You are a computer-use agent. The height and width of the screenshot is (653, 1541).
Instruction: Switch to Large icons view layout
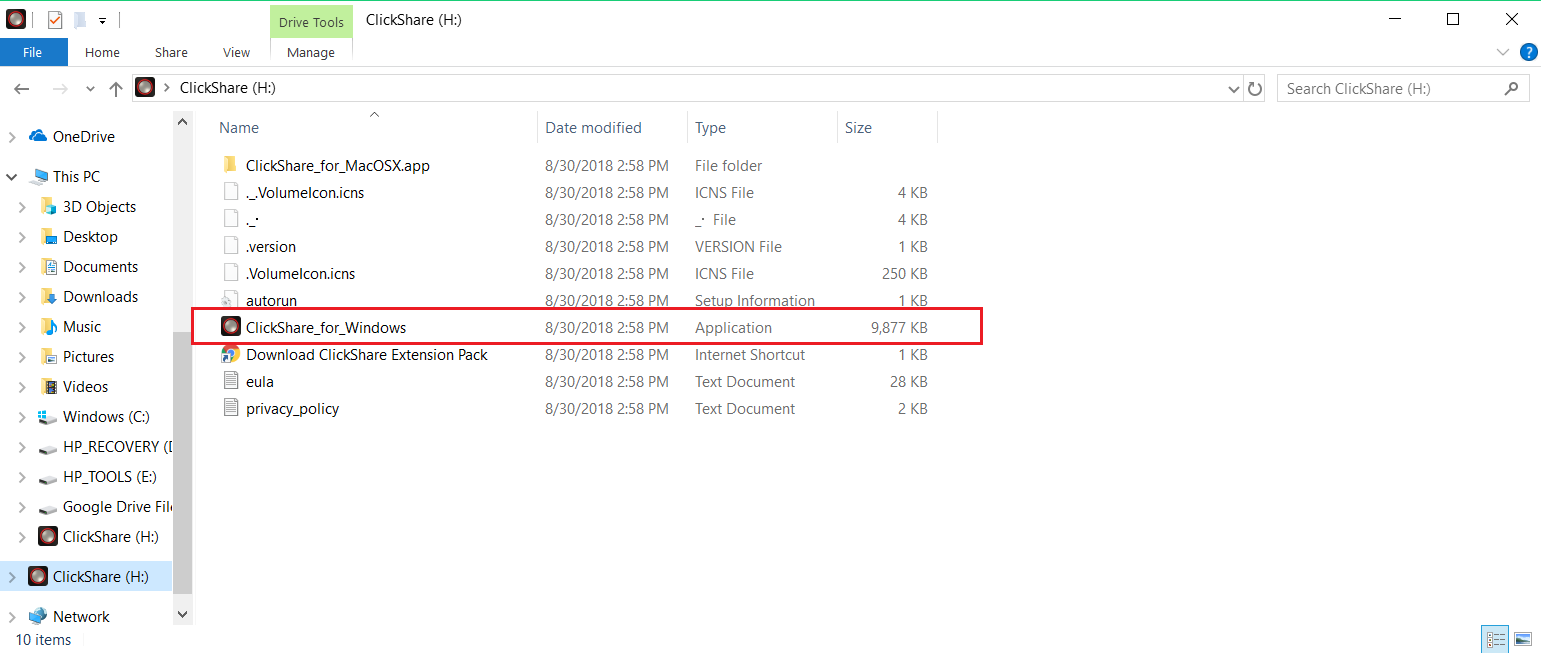[x=1523, y=639]
